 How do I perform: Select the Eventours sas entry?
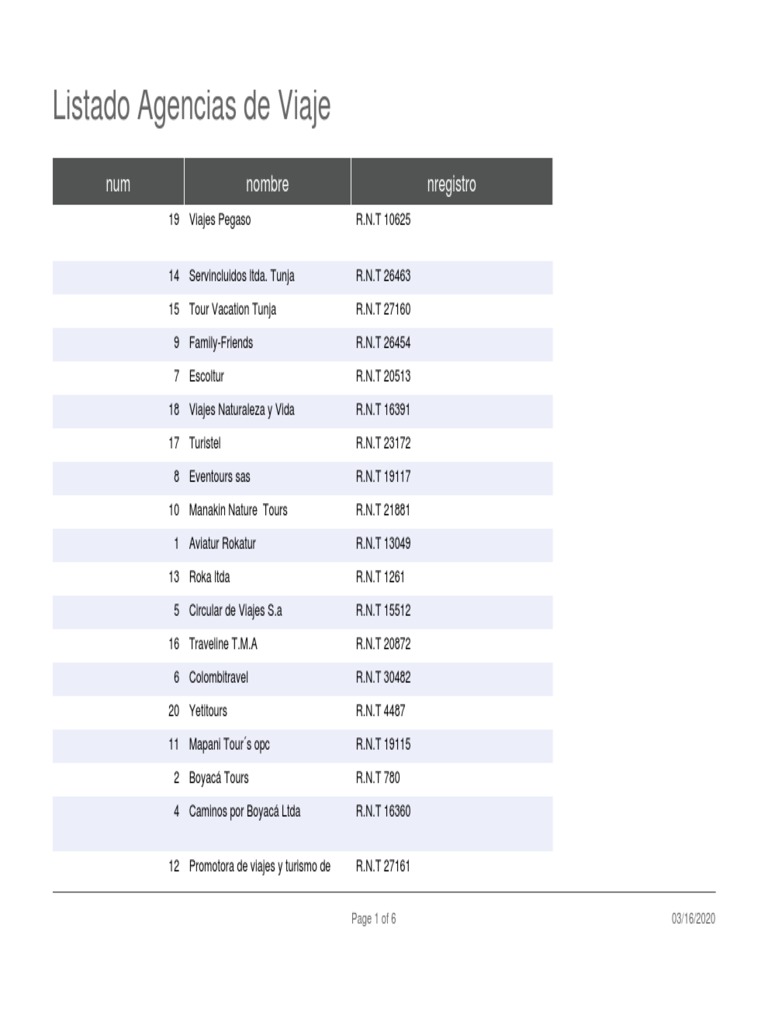(x=219, y=476)
